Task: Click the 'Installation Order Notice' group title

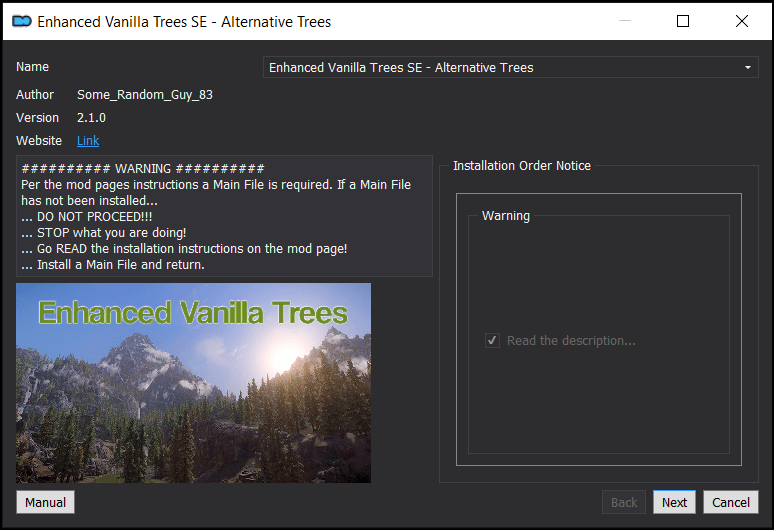Action: point(522,166)
